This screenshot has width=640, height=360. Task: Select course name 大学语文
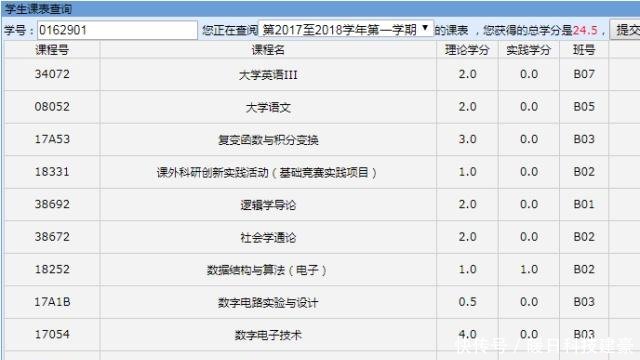pyautogui.click(x=268, y=108)
